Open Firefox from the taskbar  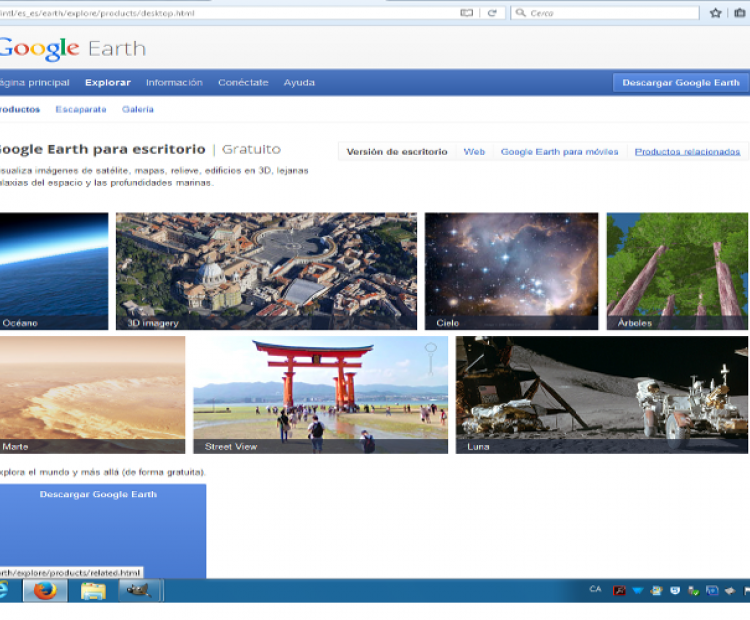[x=45, y=591]
